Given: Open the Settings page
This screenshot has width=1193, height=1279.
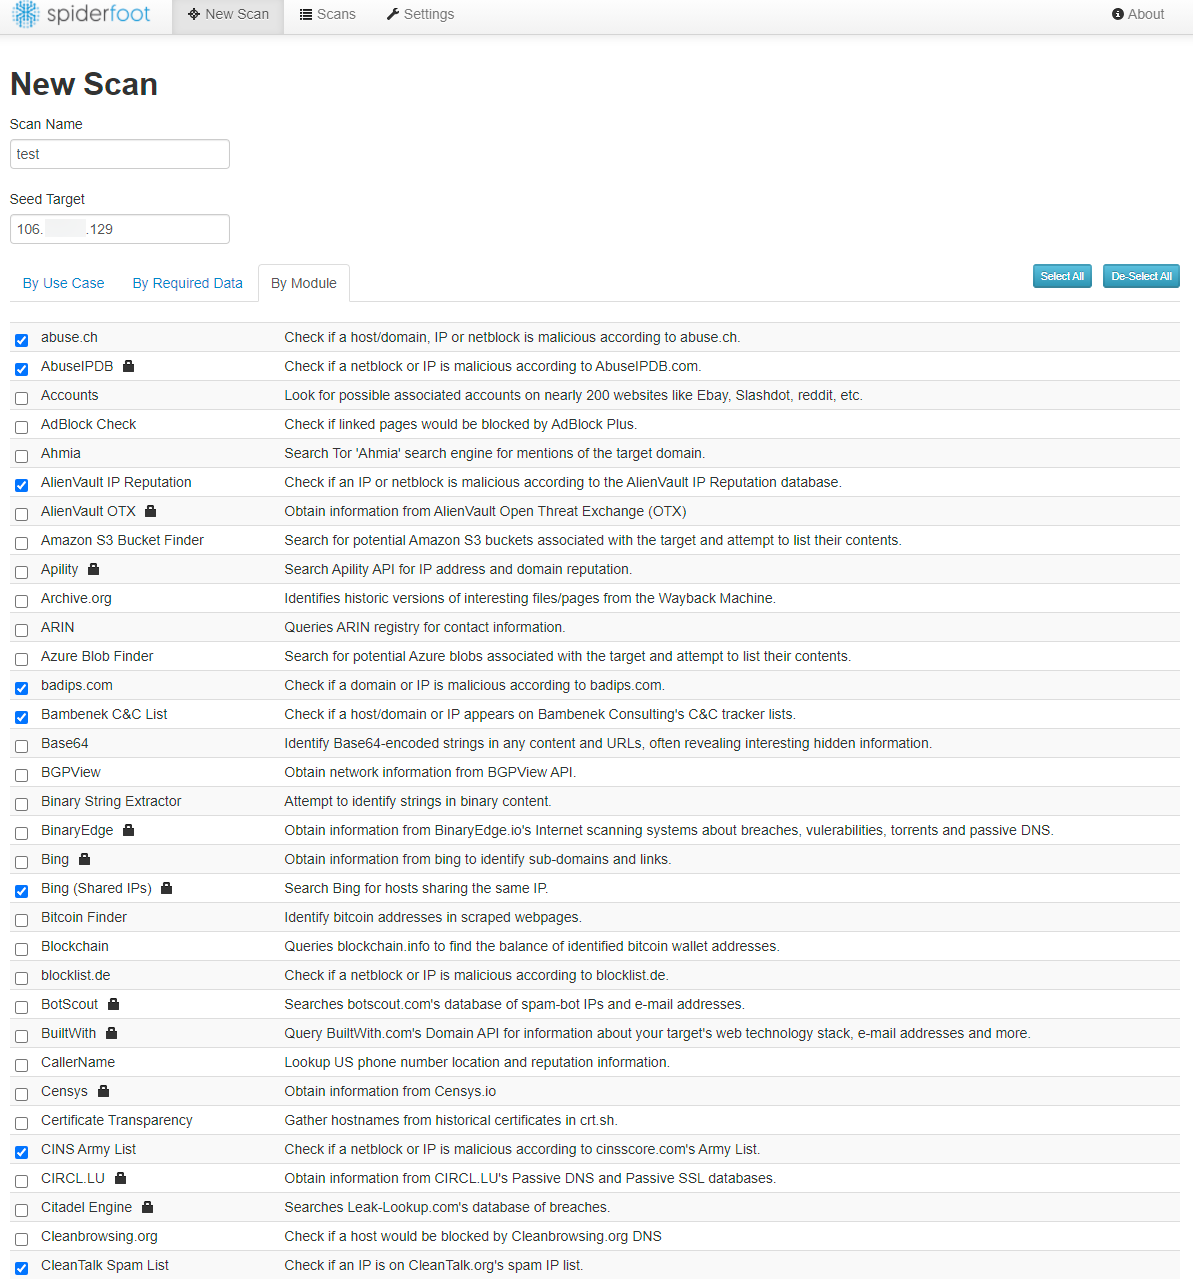Looking at the screenshot, I should point(420,14).
